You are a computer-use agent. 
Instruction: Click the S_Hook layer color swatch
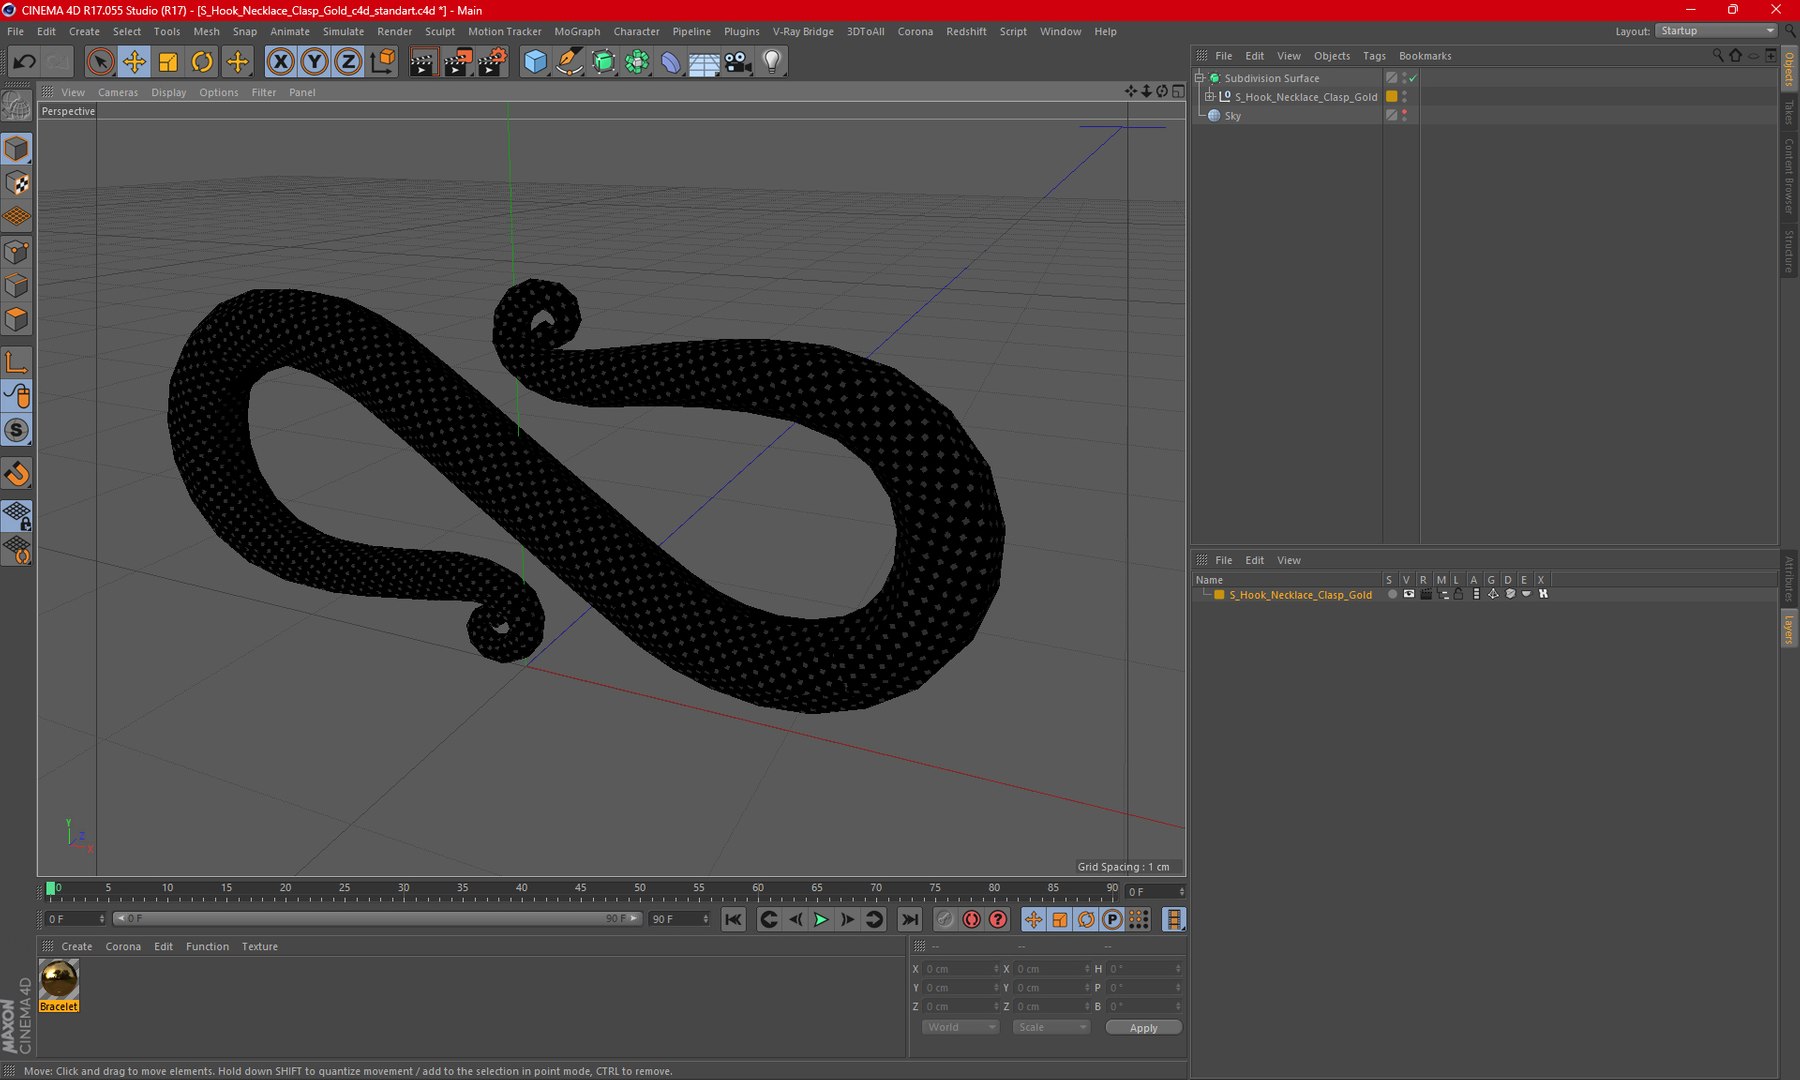(x=1219, y=595)
